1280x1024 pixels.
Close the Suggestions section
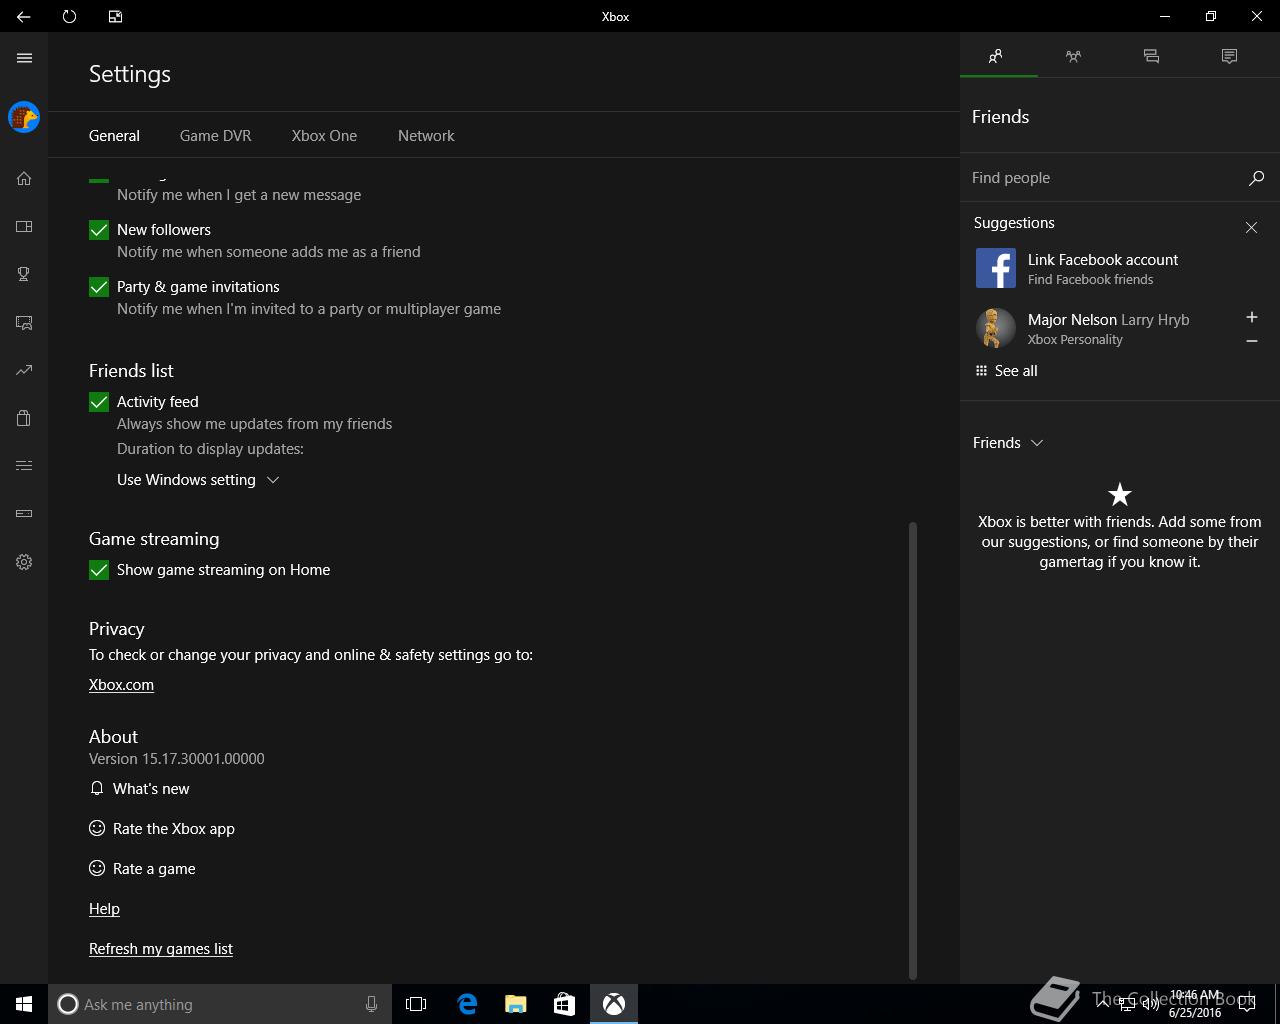coord(1251,227)
